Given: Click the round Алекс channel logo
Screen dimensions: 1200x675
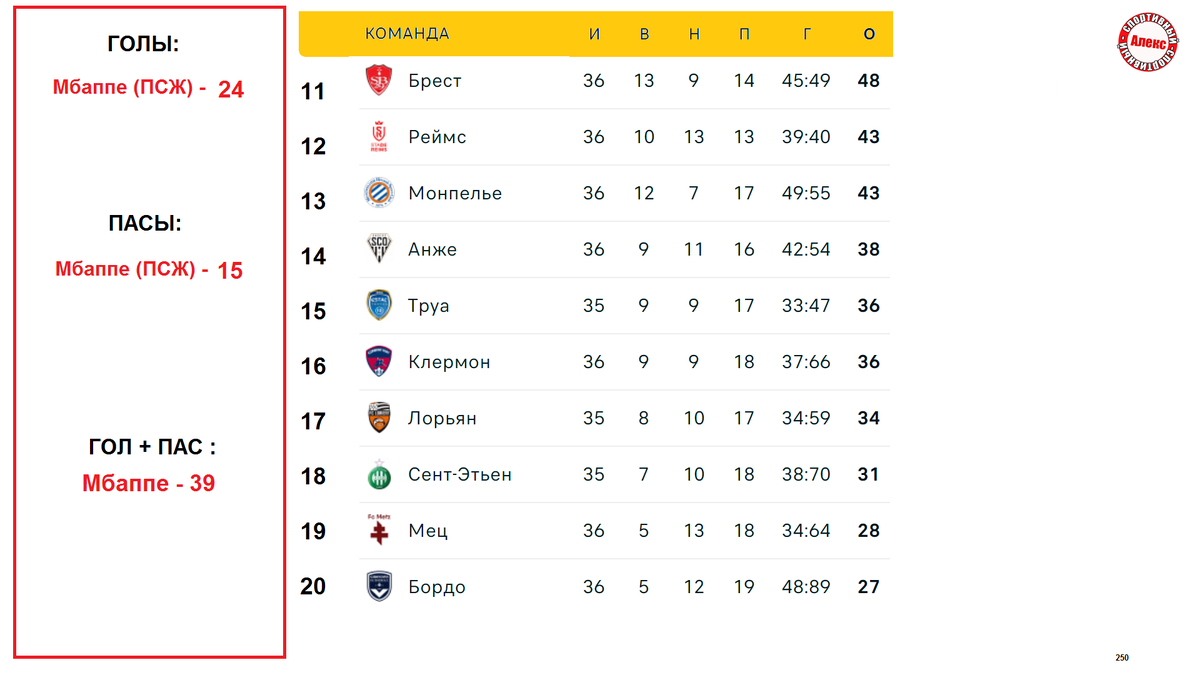Looking at the screenshot, I should pos(1150,47).
